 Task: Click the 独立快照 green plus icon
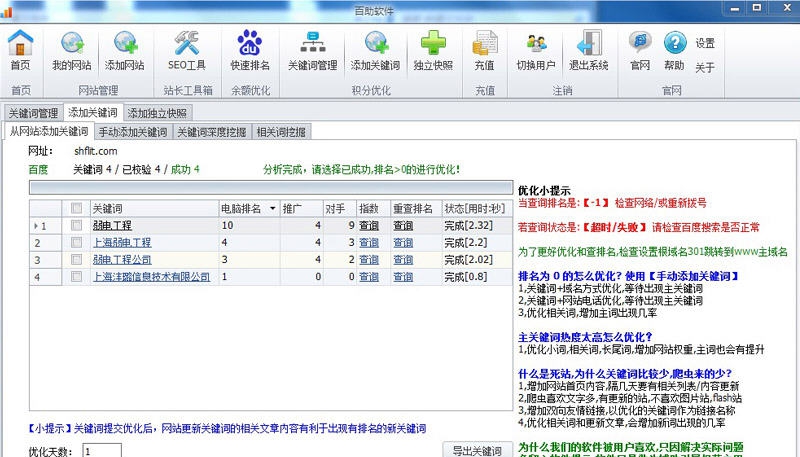433,49
